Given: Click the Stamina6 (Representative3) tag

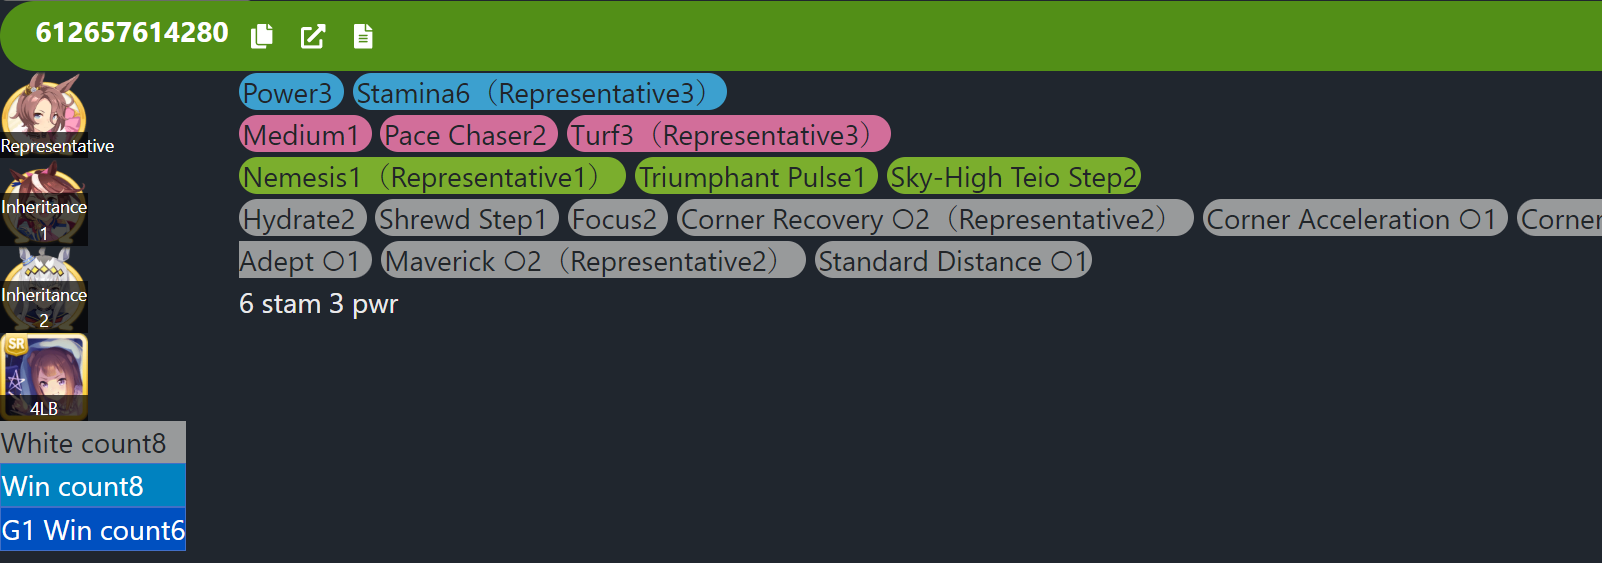Looking at the screenshot, I should 539,93.
